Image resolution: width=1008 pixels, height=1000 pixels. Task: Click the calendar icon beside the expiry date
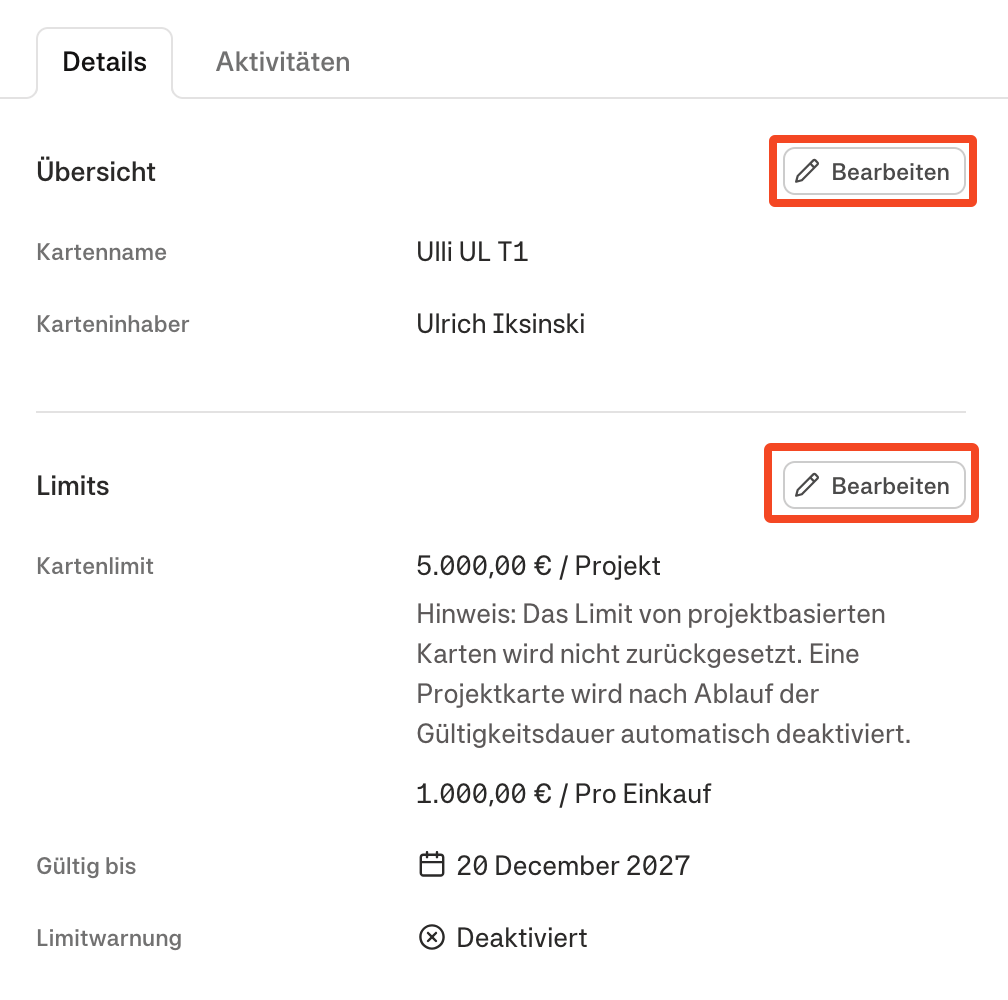431,865
